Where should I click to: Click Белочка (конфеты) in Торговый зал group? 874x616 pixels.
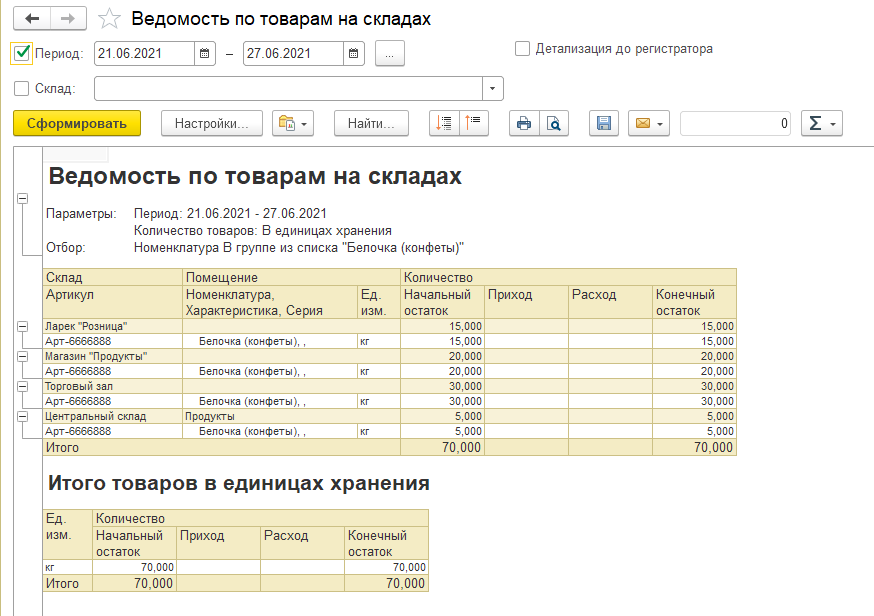tap(270, 401)
